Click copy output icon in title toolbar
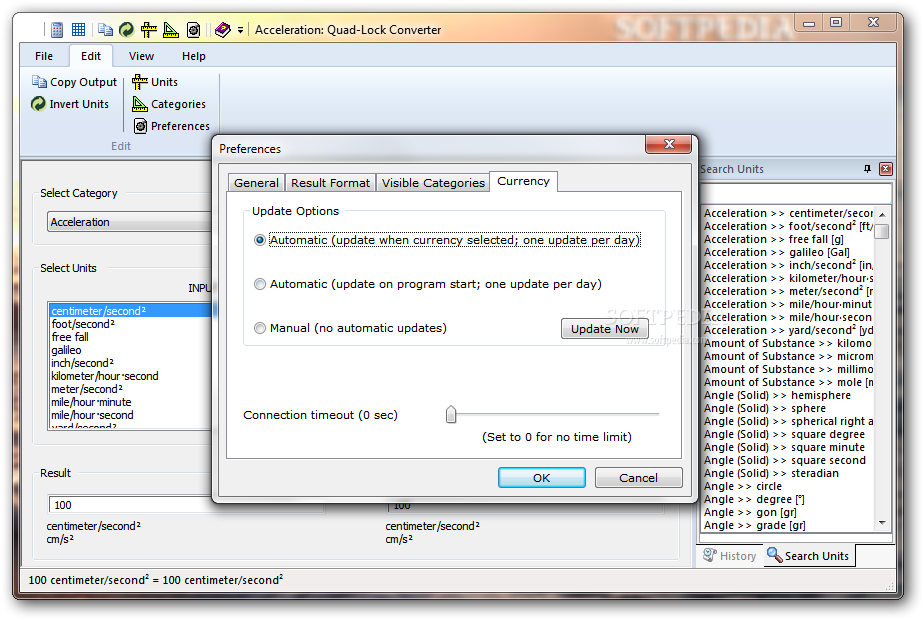924x620 pixels. point(105,29)
